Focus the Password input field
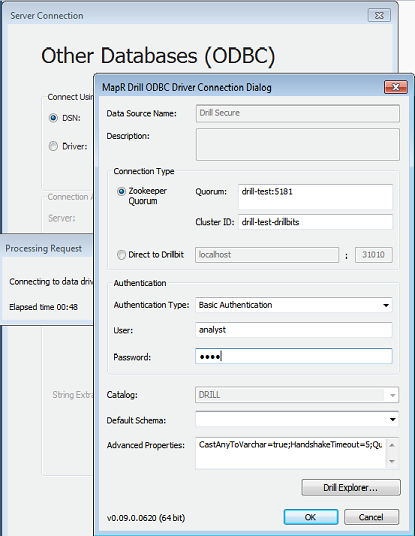 coord(294,356)
